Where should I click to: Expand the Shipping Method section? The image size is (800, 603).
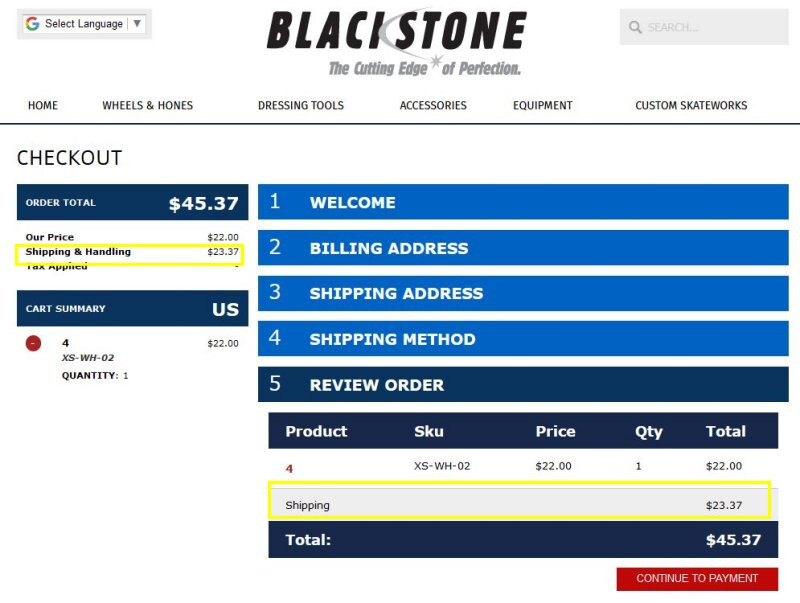[x=524, y=339]
